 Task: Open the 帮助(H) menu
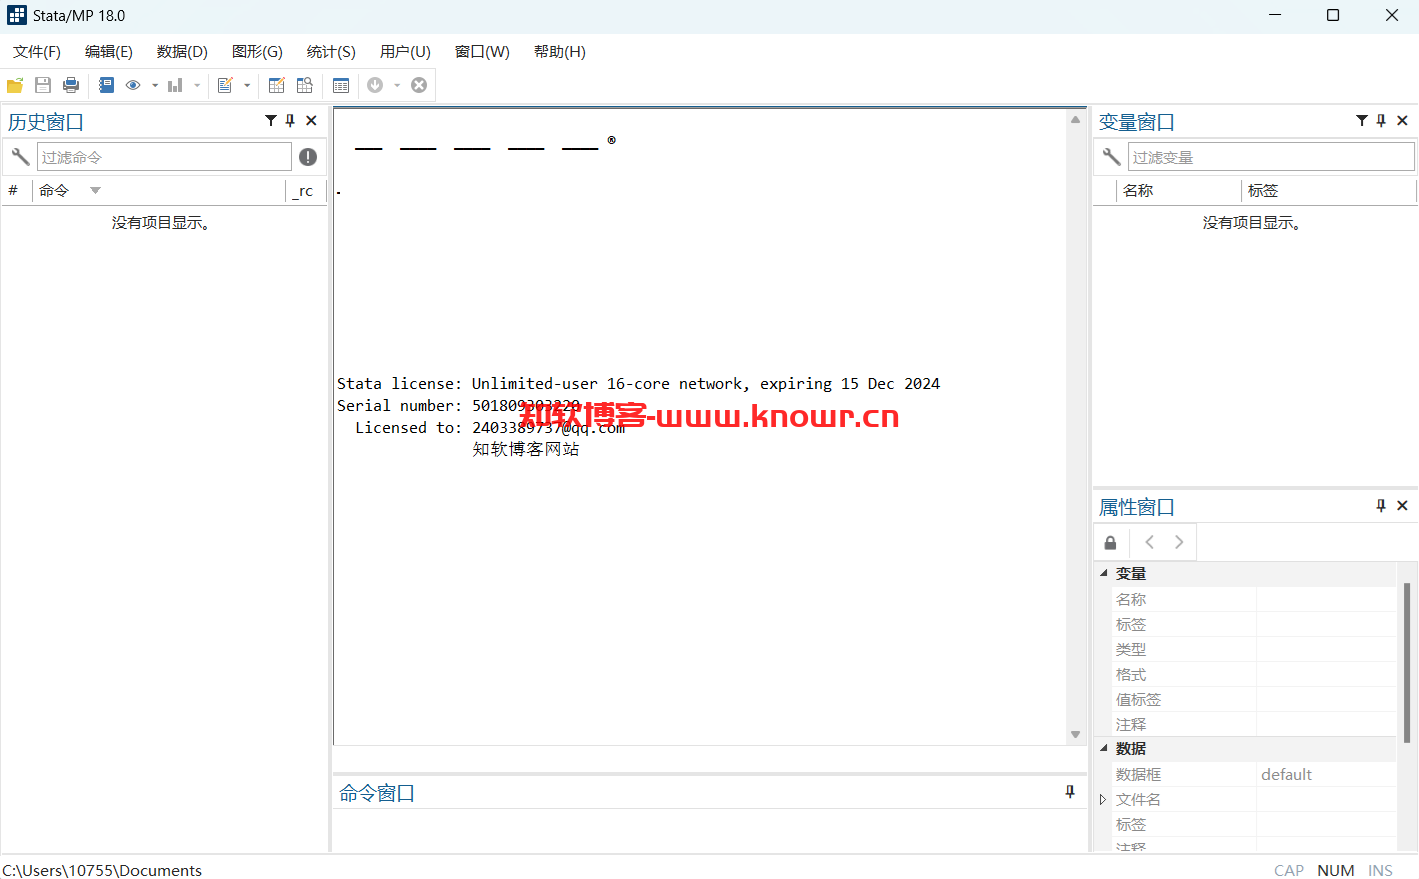point(560,52)
